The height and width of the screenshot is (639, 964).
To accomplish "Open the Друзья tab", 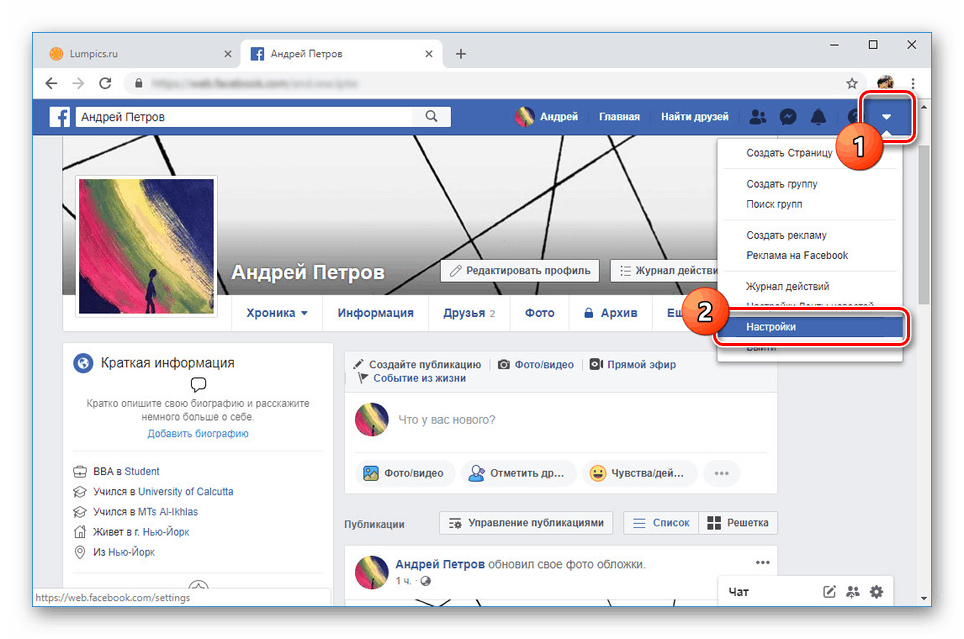I will pyautogui.click(x=468, y=313).
